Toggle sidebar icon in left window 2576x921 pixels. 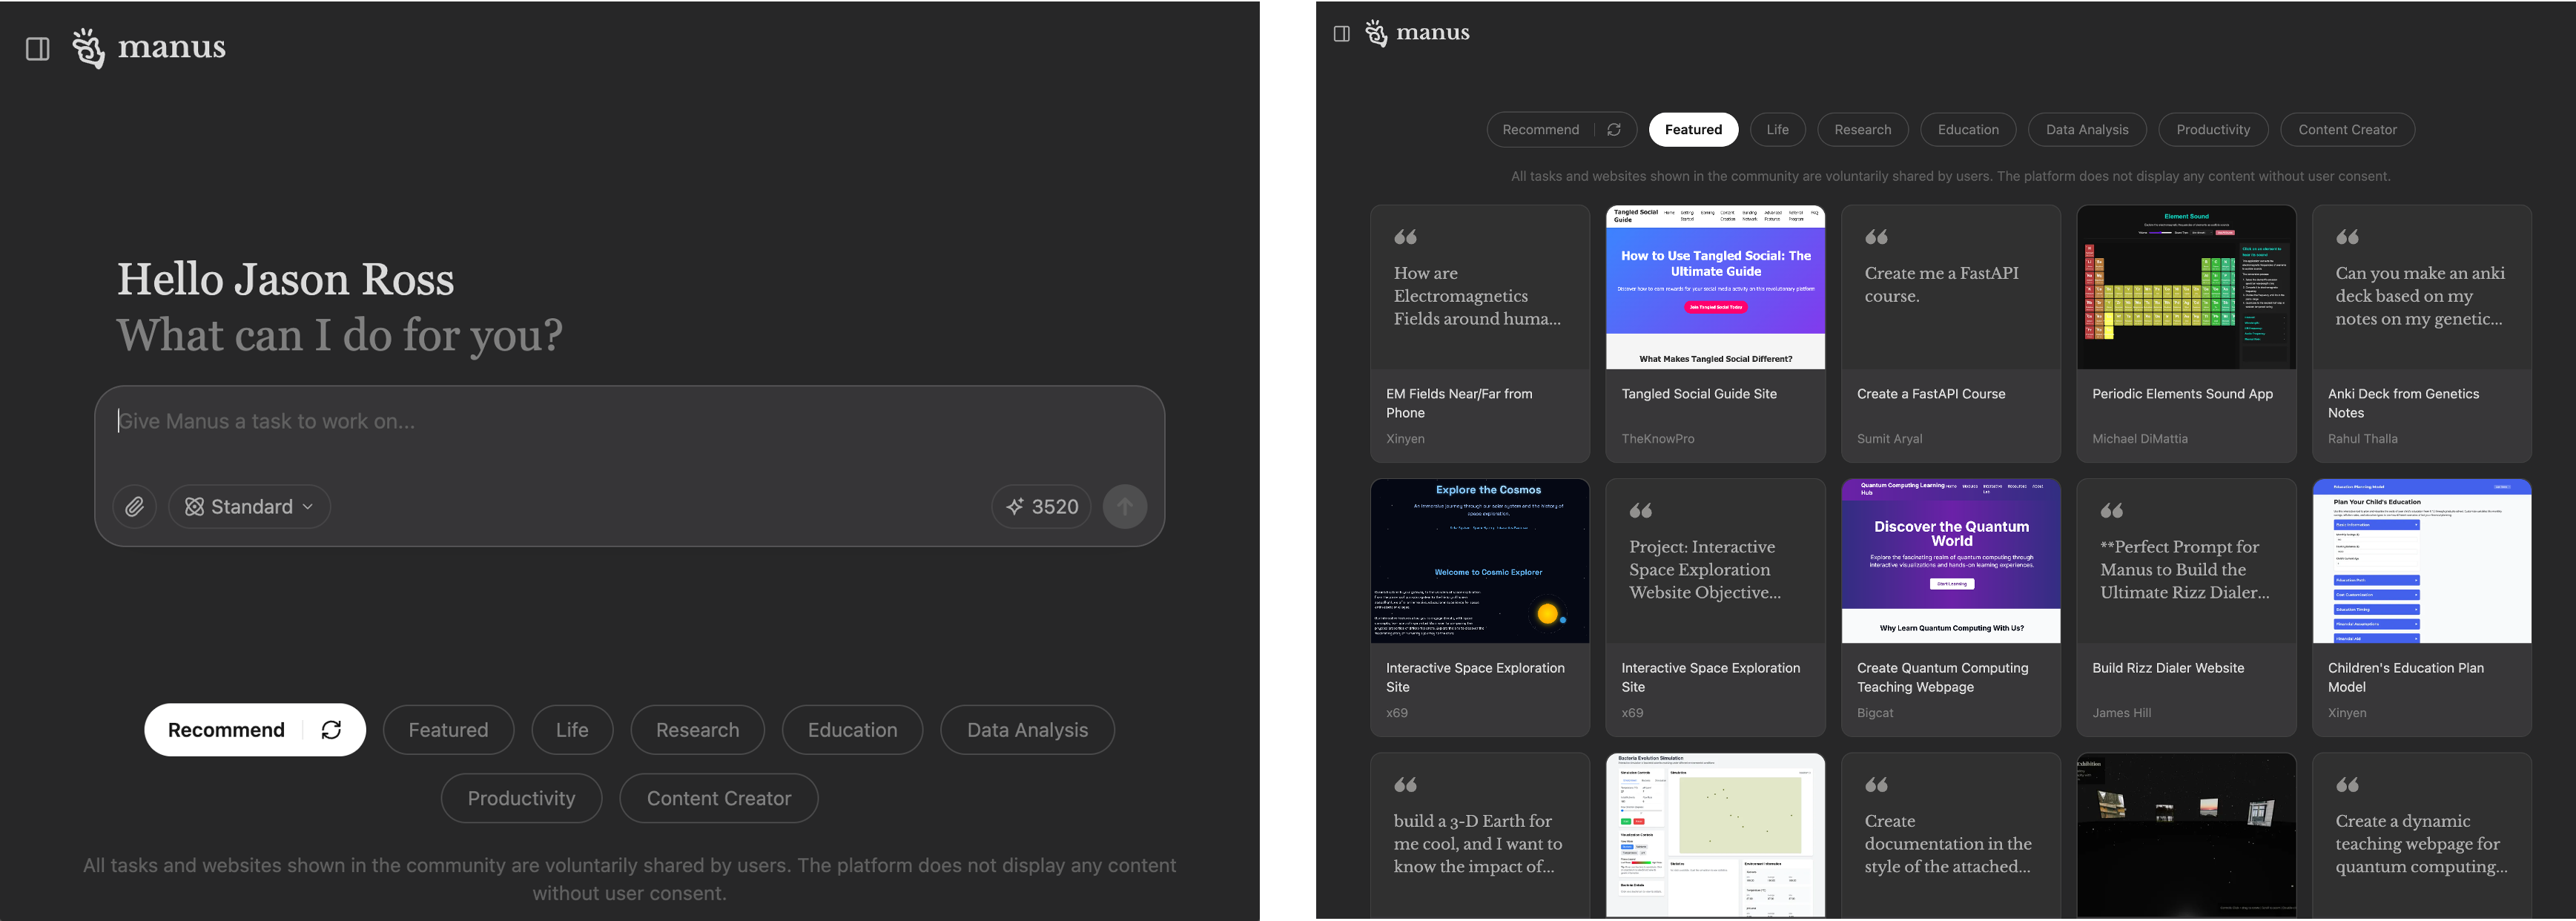(38, 49)
